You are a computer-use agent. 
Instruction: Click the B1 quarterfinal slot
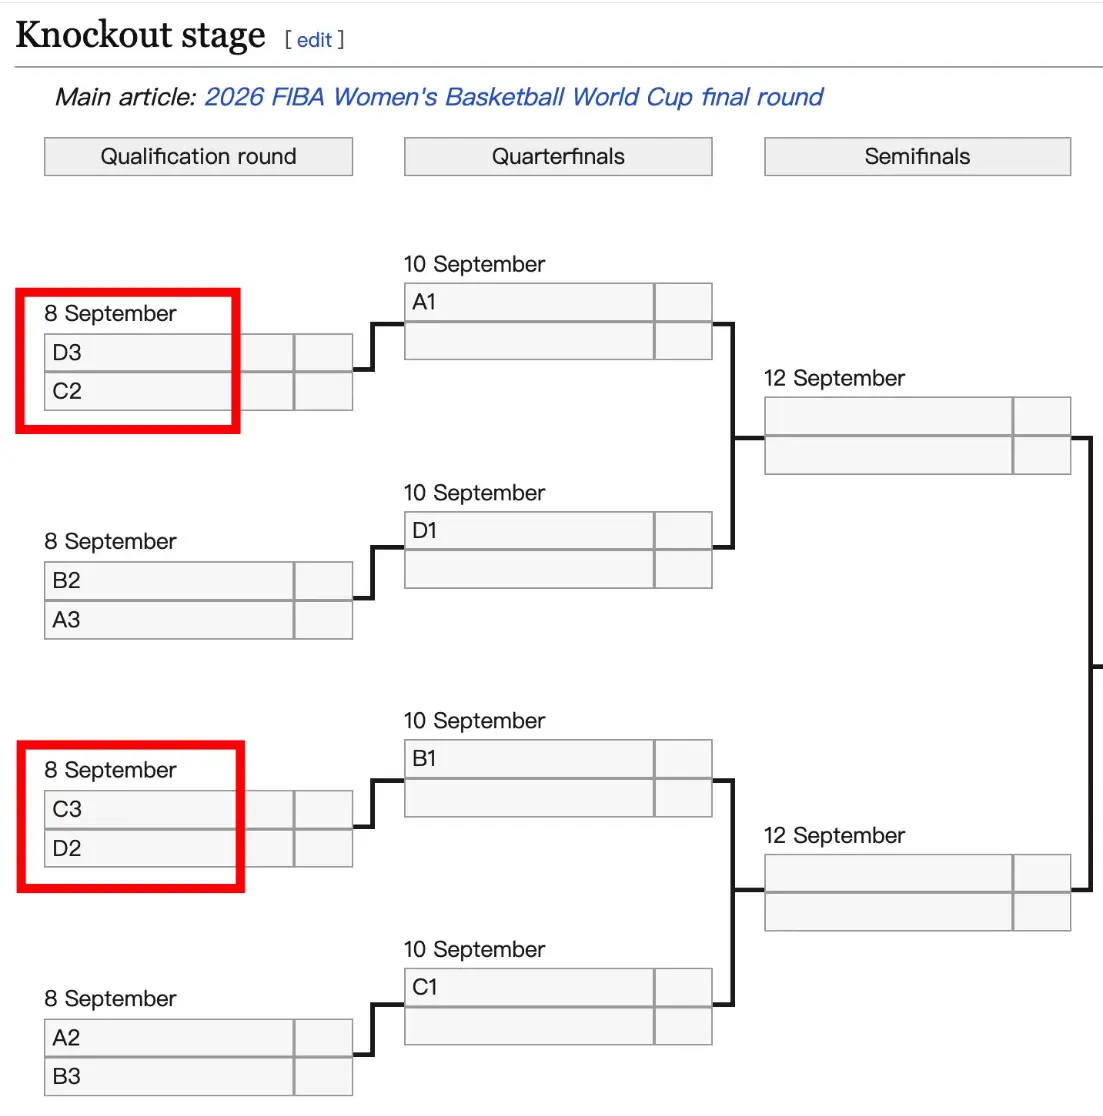529,759
